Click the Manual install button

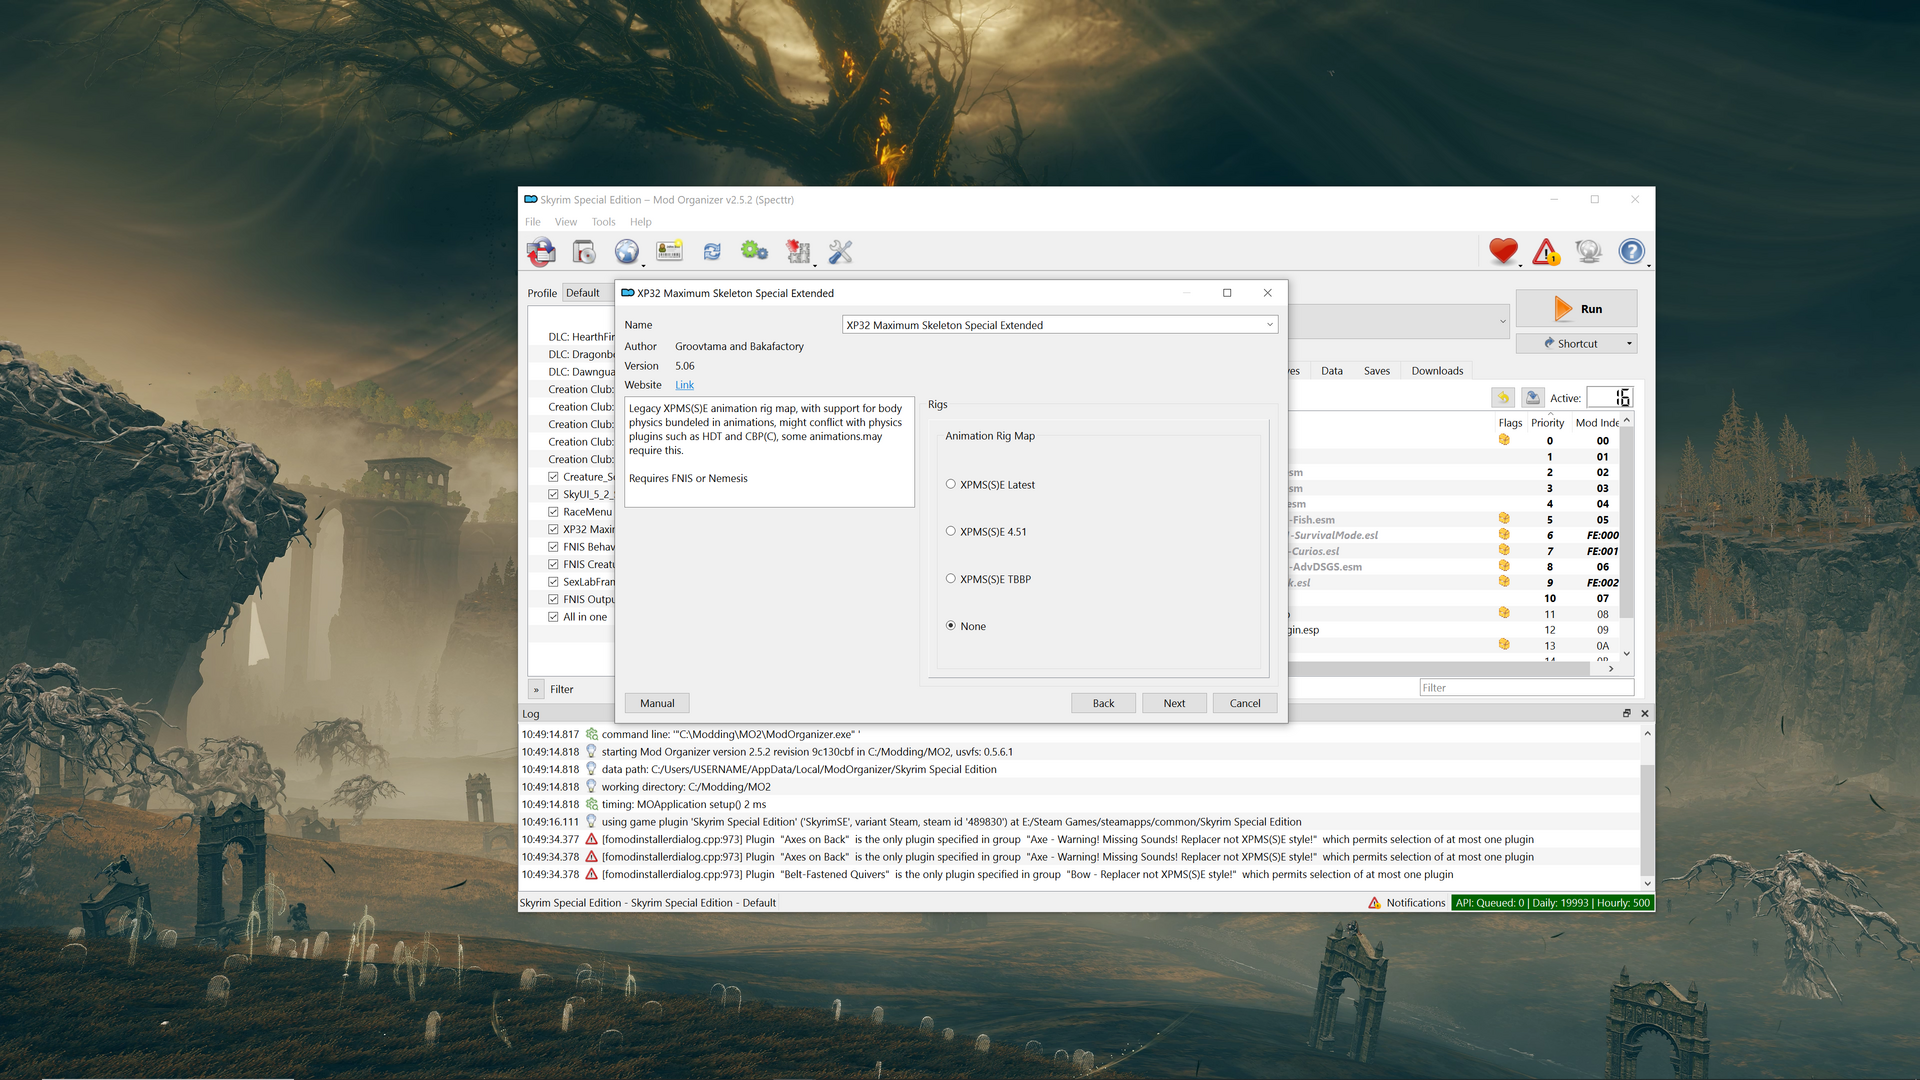657,703
